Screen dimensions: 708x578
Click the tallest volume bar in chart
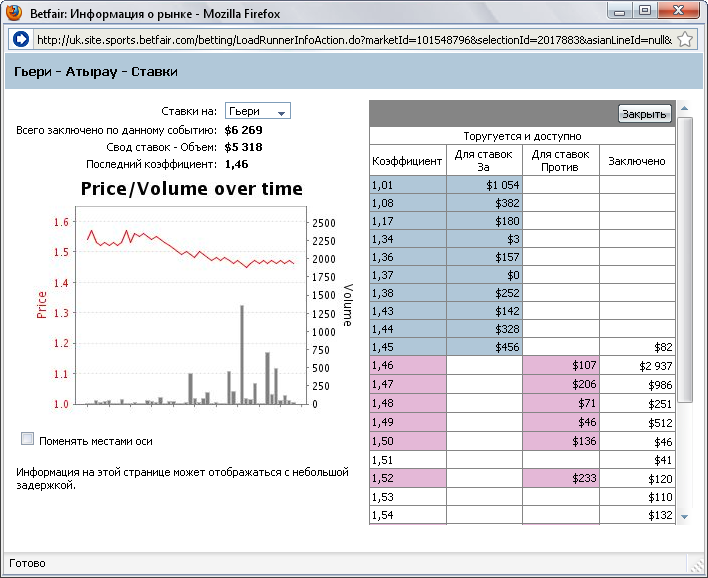coord(242,354)
